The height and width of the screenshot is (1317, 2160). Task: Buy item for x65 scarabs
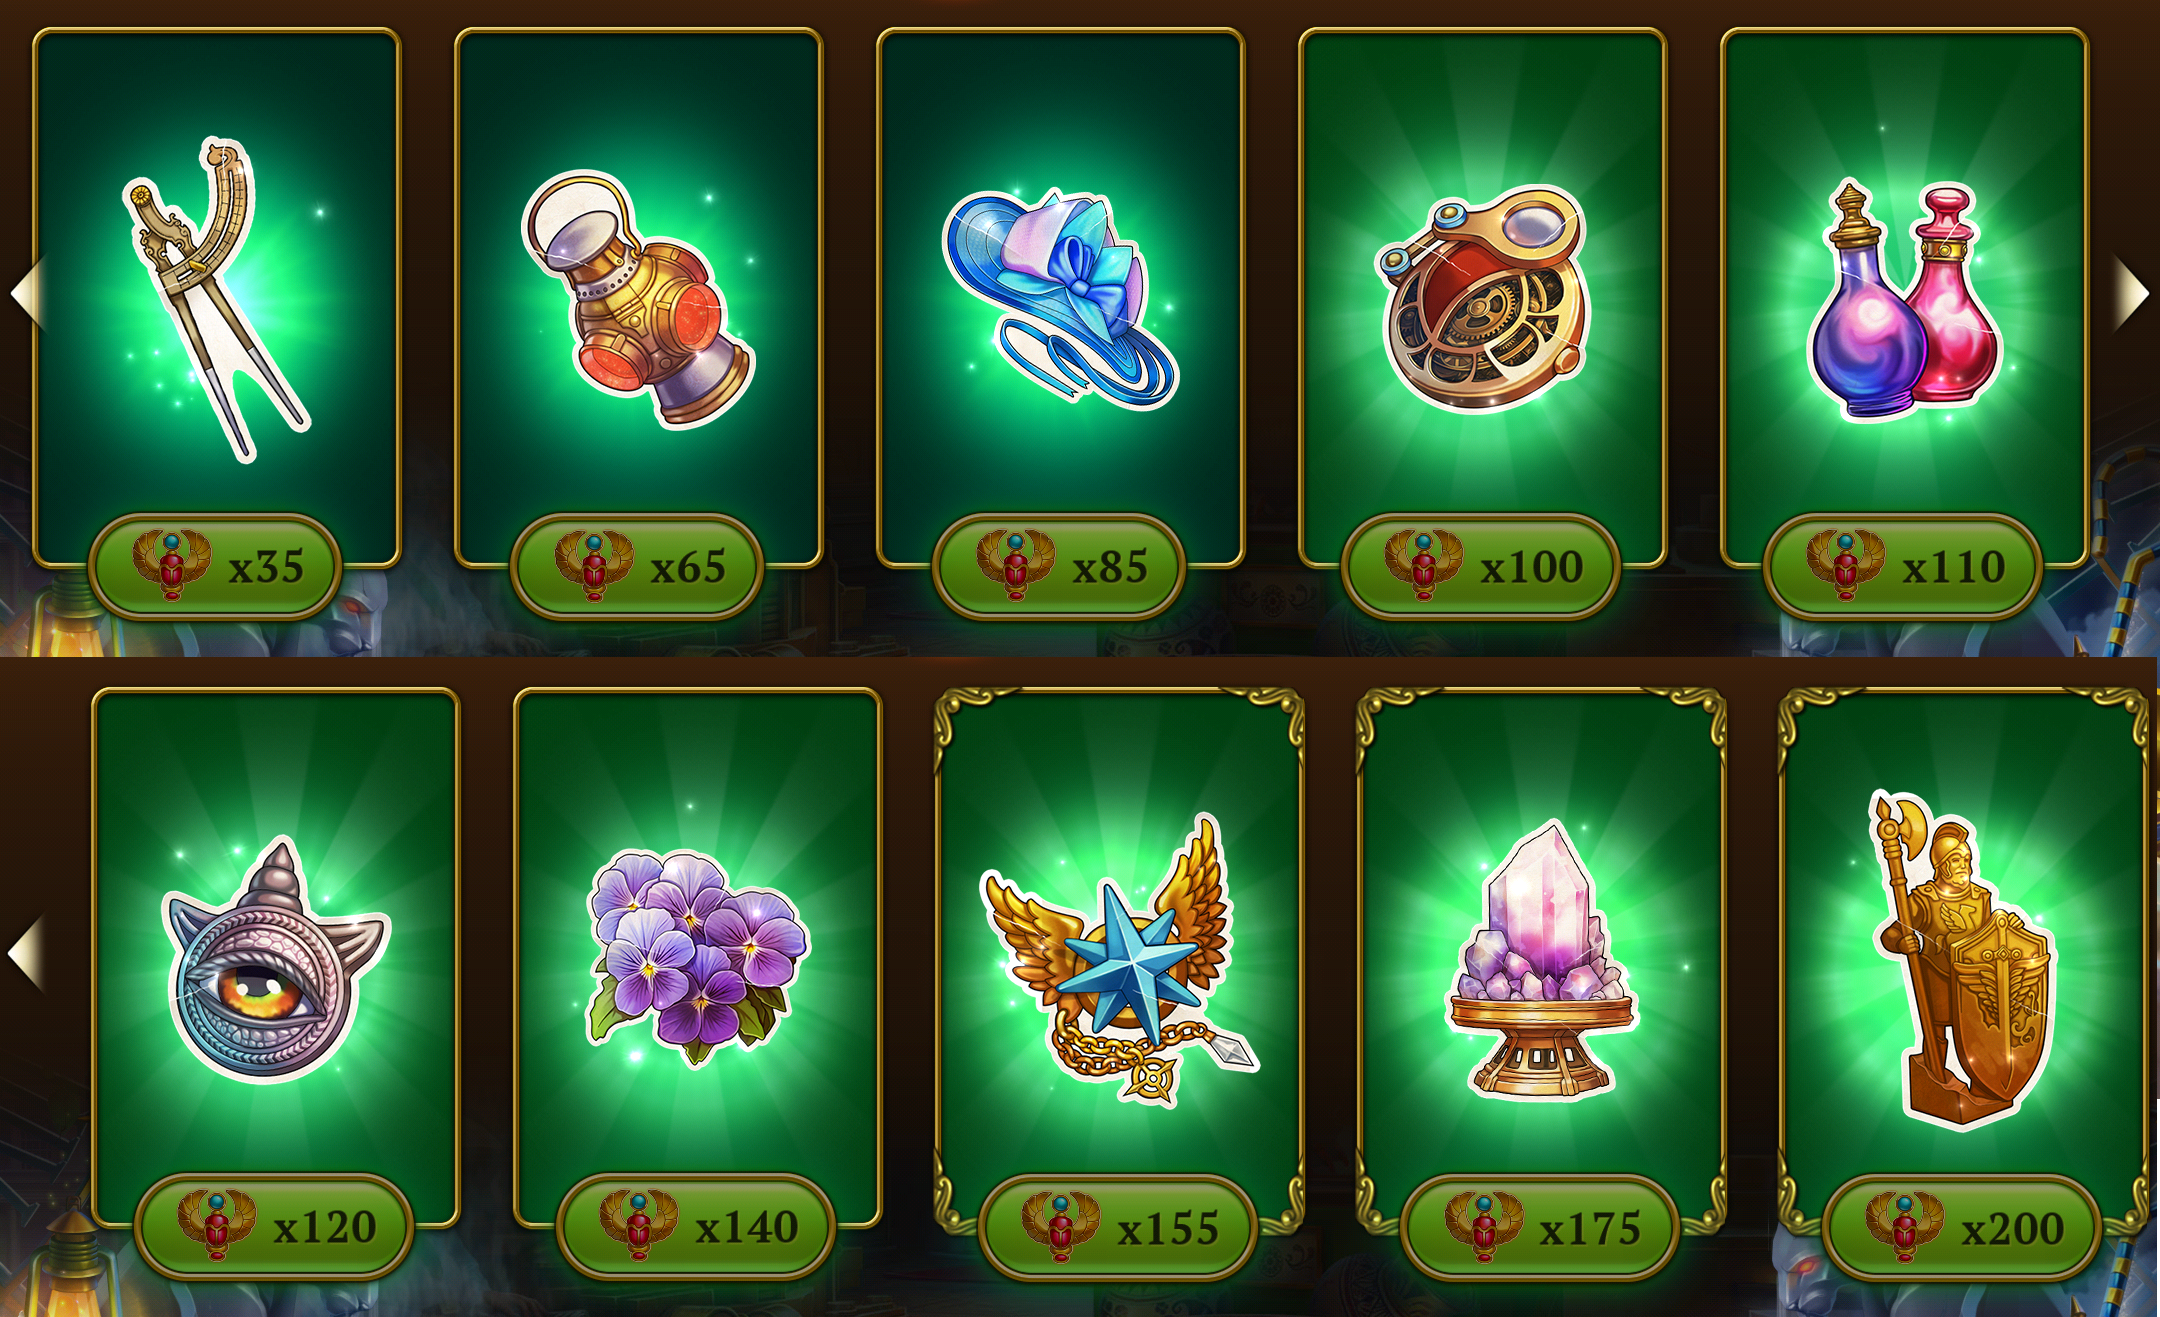[638, 567]
